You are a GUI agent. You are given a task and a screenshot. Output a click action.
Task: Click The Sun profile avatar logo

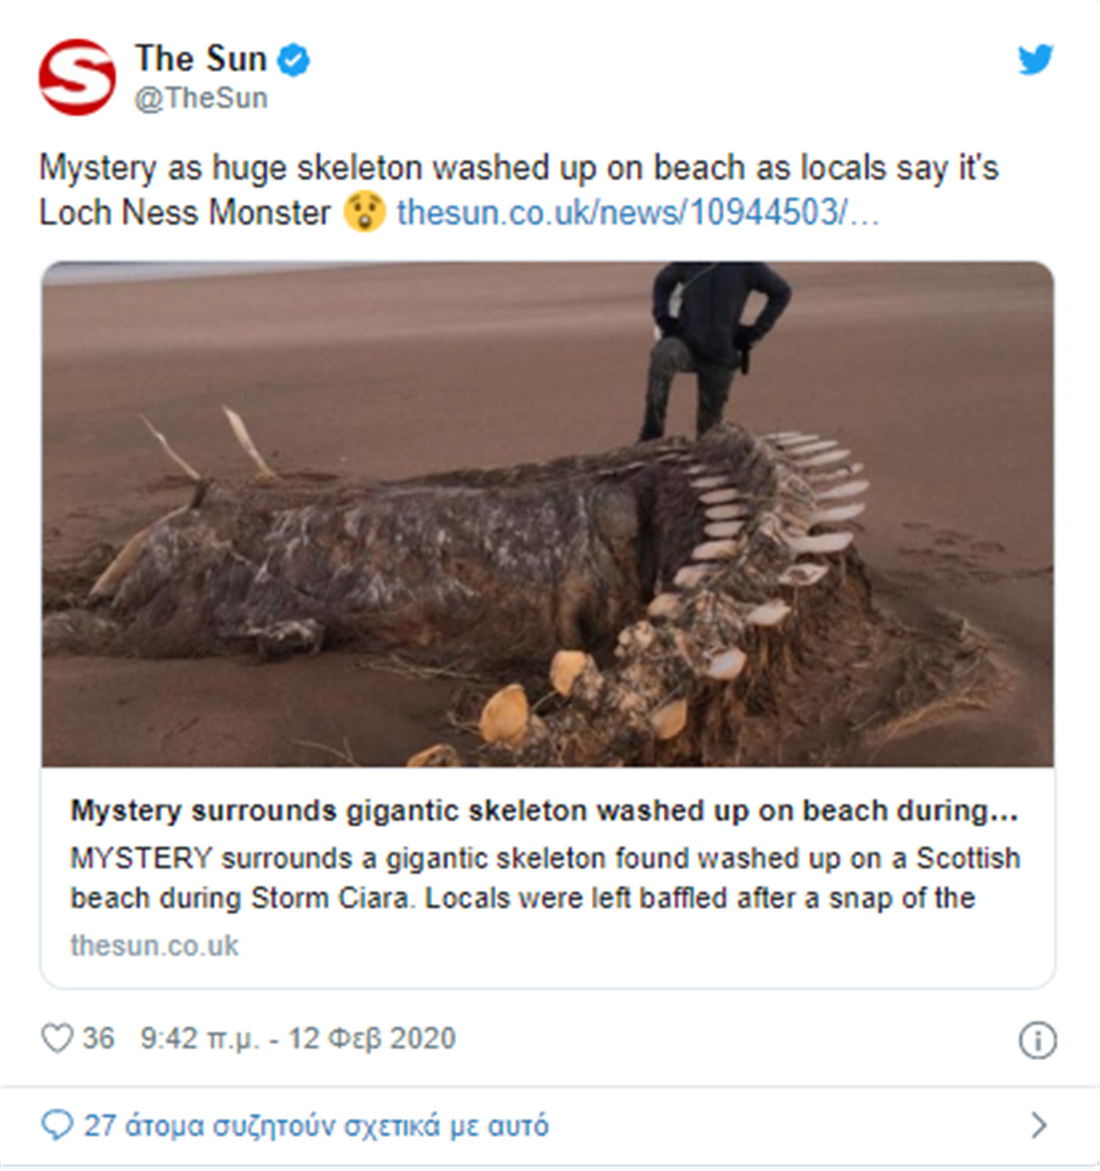coord(77,77)
